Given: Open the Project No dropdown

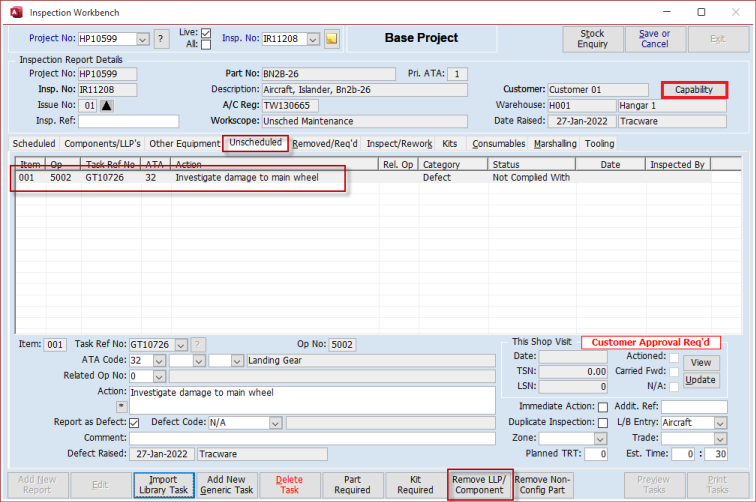Looking at the screenshot, I should click(x=143, y=39).
